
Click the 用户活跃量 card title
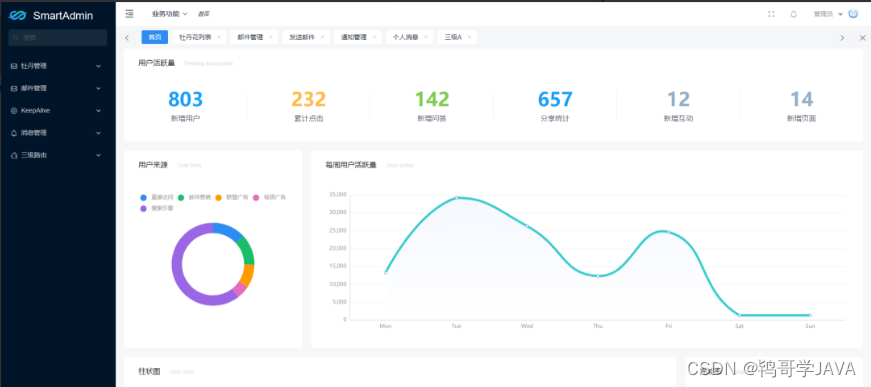(x=157, y=63)
